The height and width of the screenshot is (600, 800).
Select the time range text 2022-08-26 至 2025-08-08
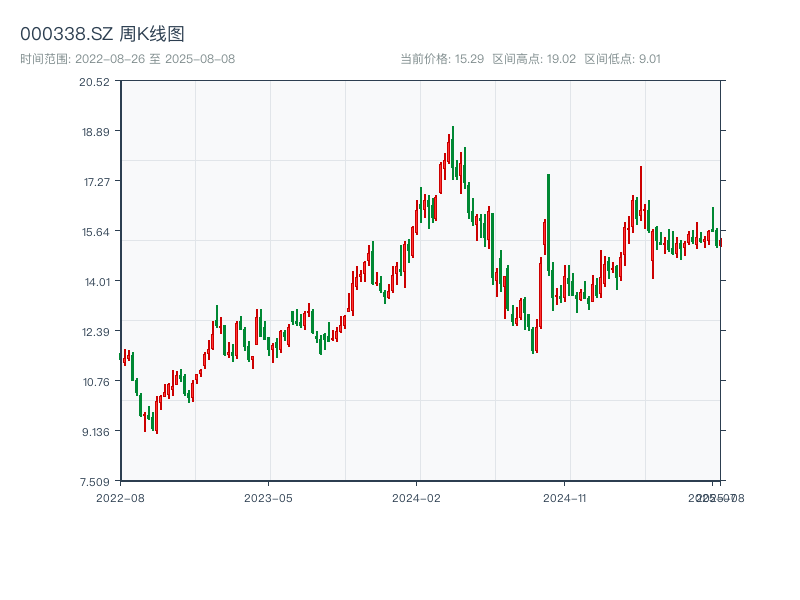(x=155, y=59)
